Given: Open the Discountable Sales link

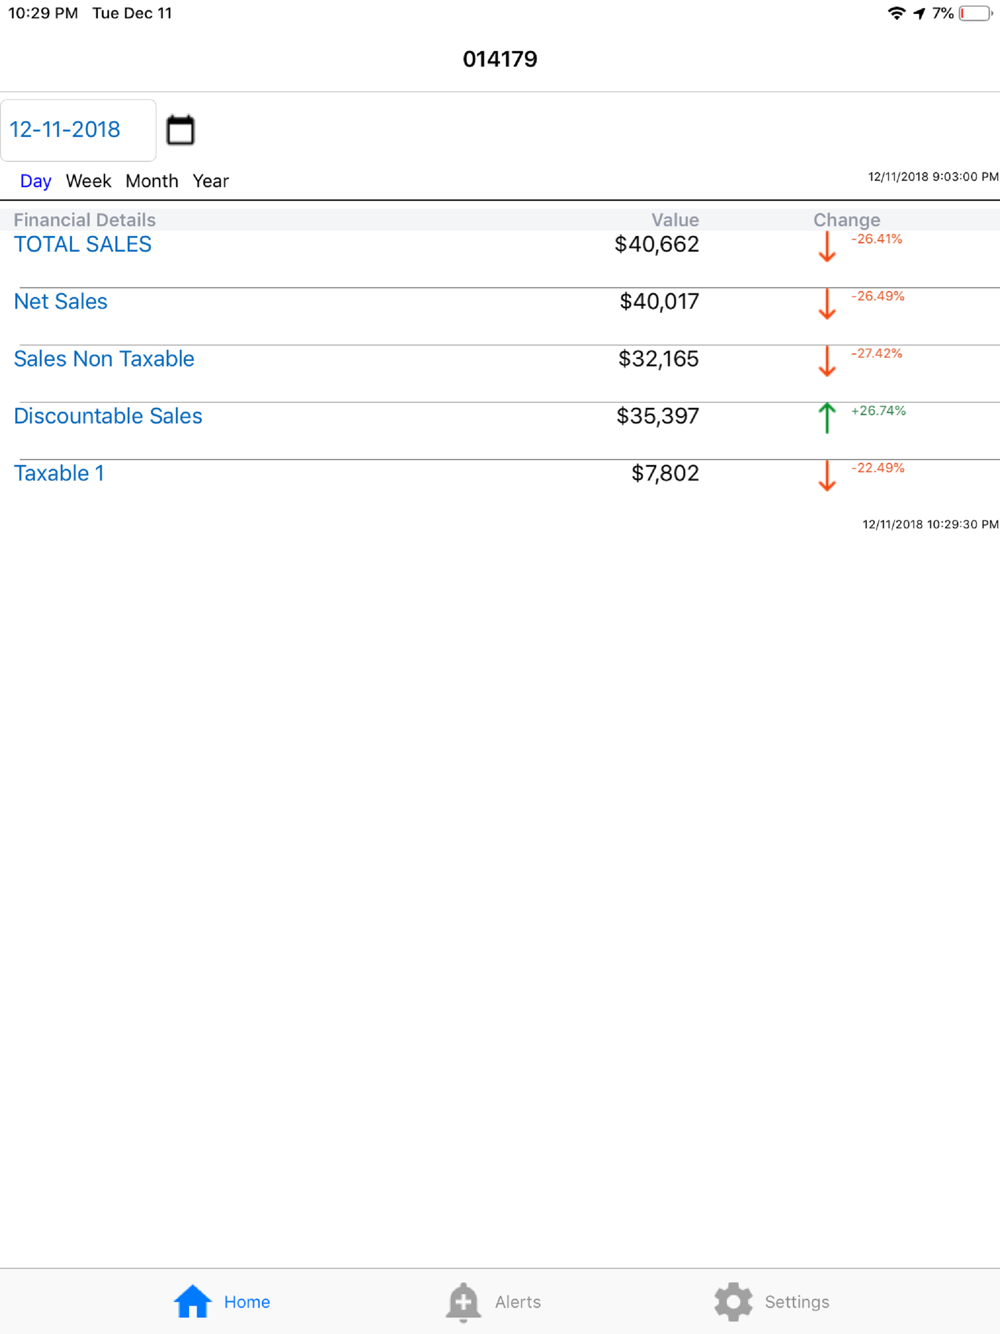Looking at the screenshot, I should pos(108,416).
